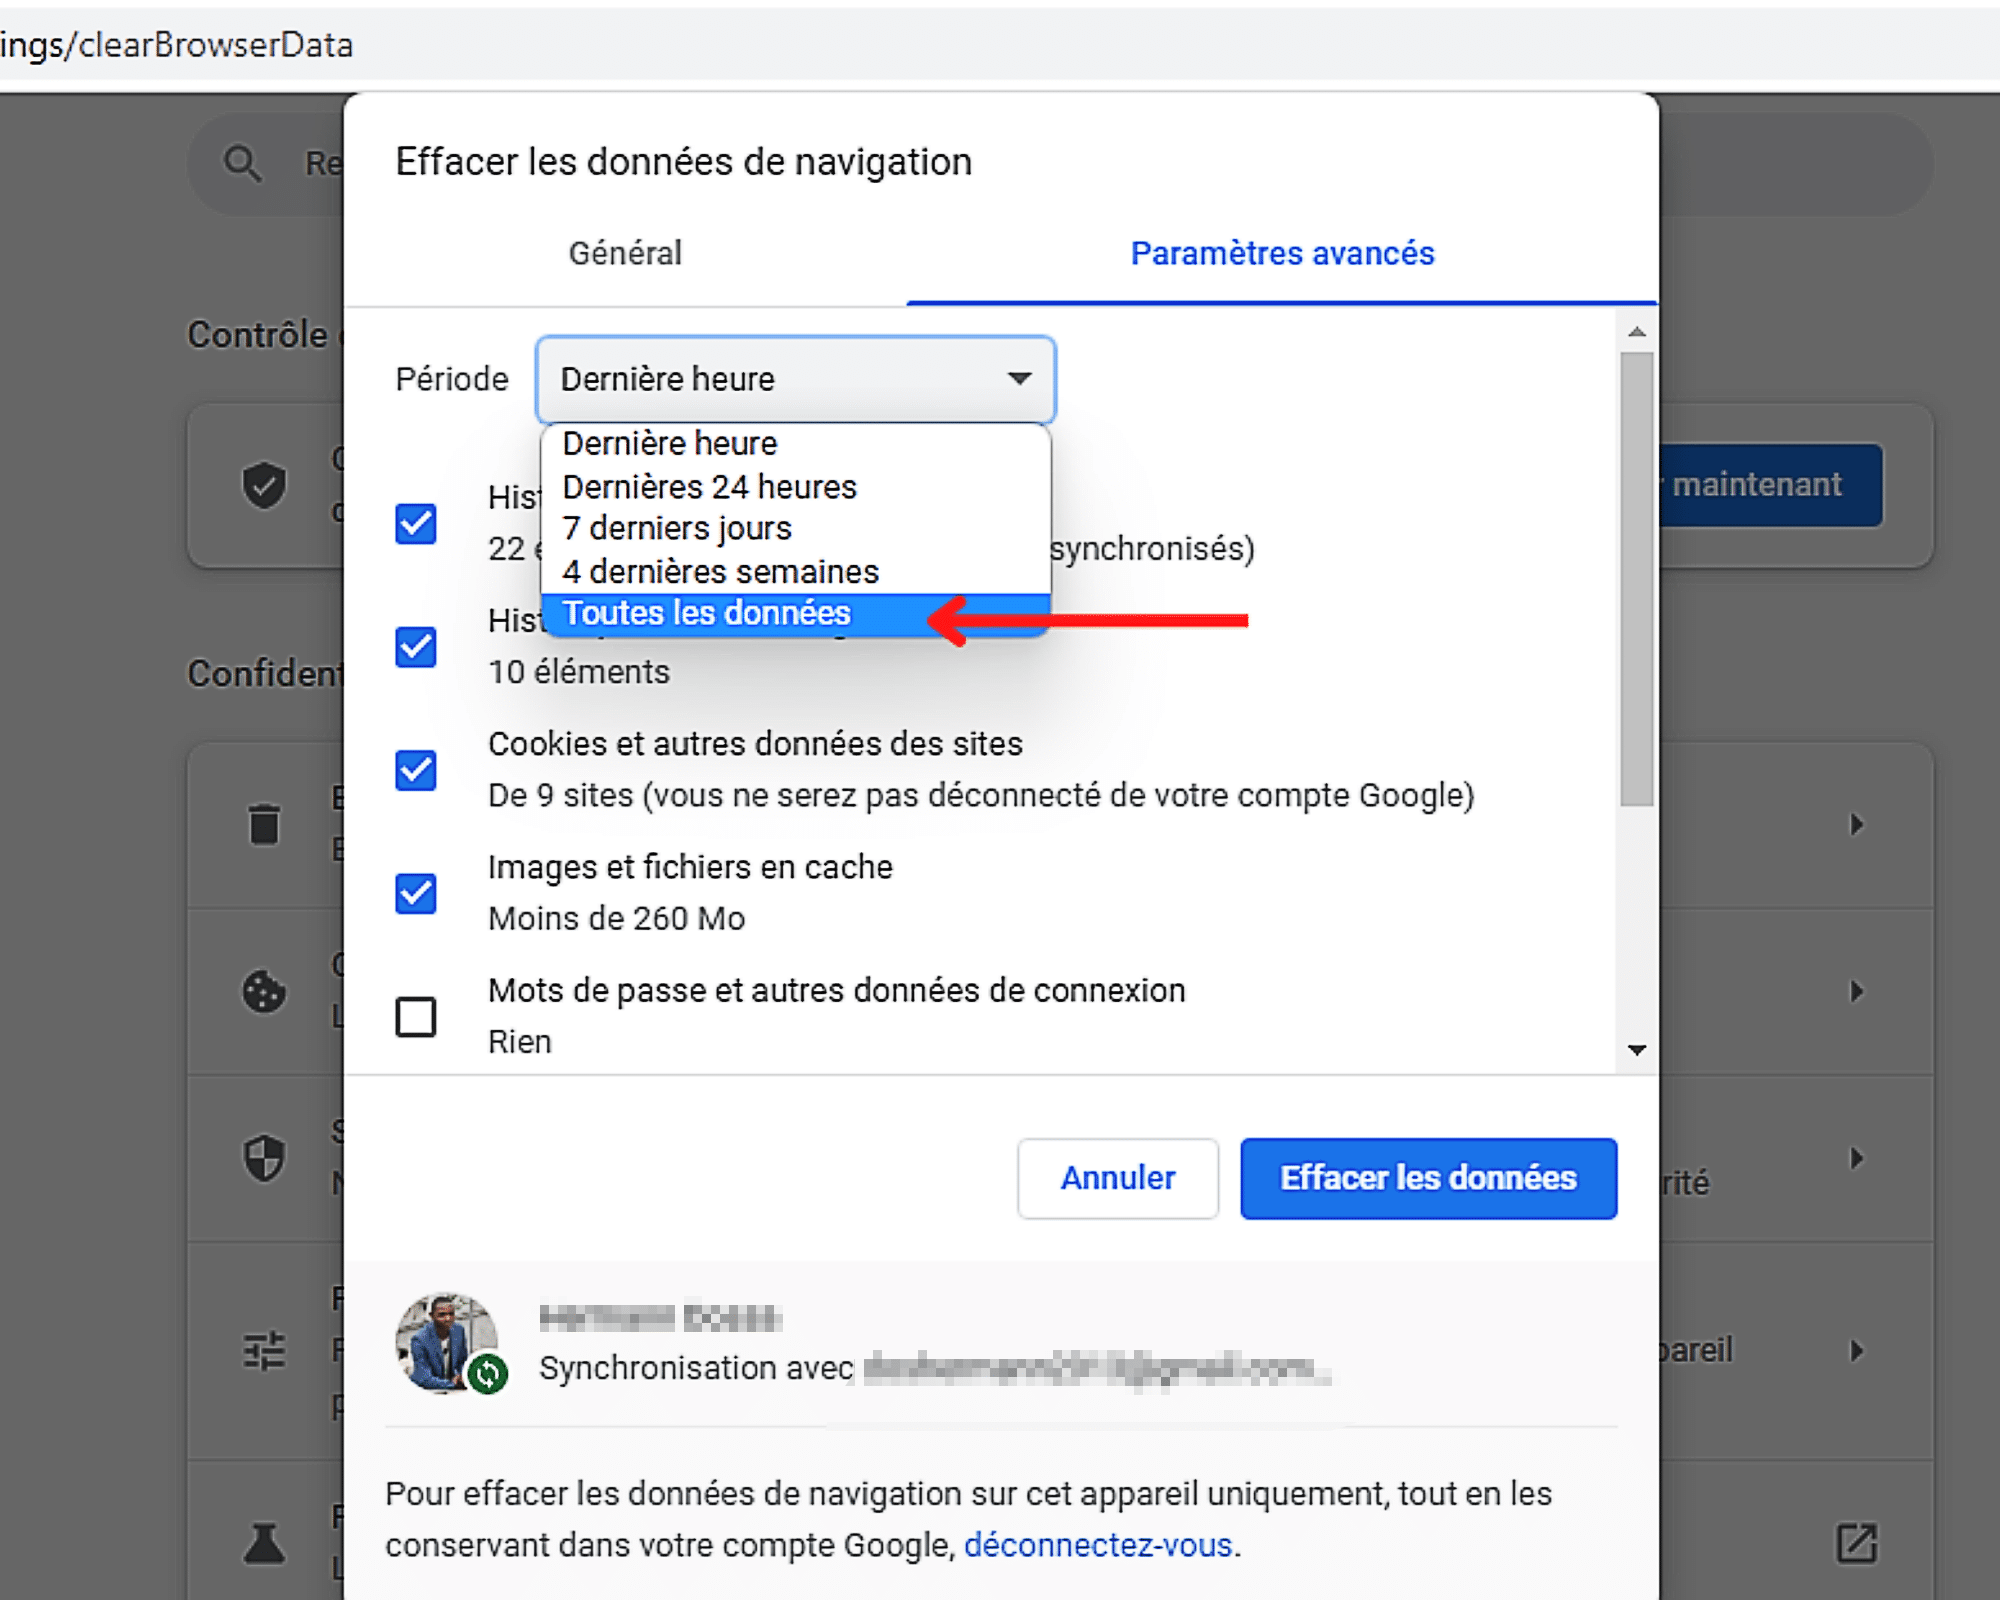Screen dimensions: 2000x1600
Task: Click the flask experiment icon
Action: (x=264, y=1543)
